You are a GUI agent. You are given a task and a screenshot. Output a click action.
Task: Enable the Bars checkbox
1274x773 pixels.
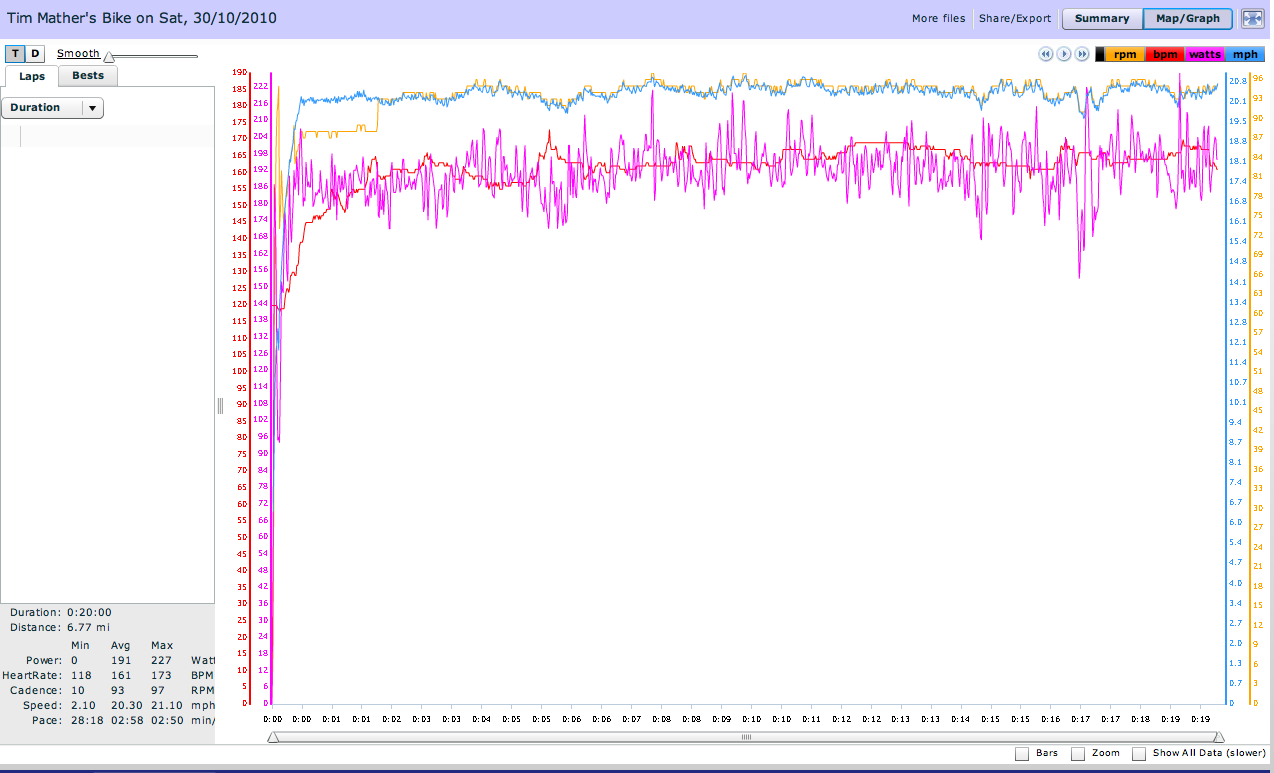coord(1022,753)
